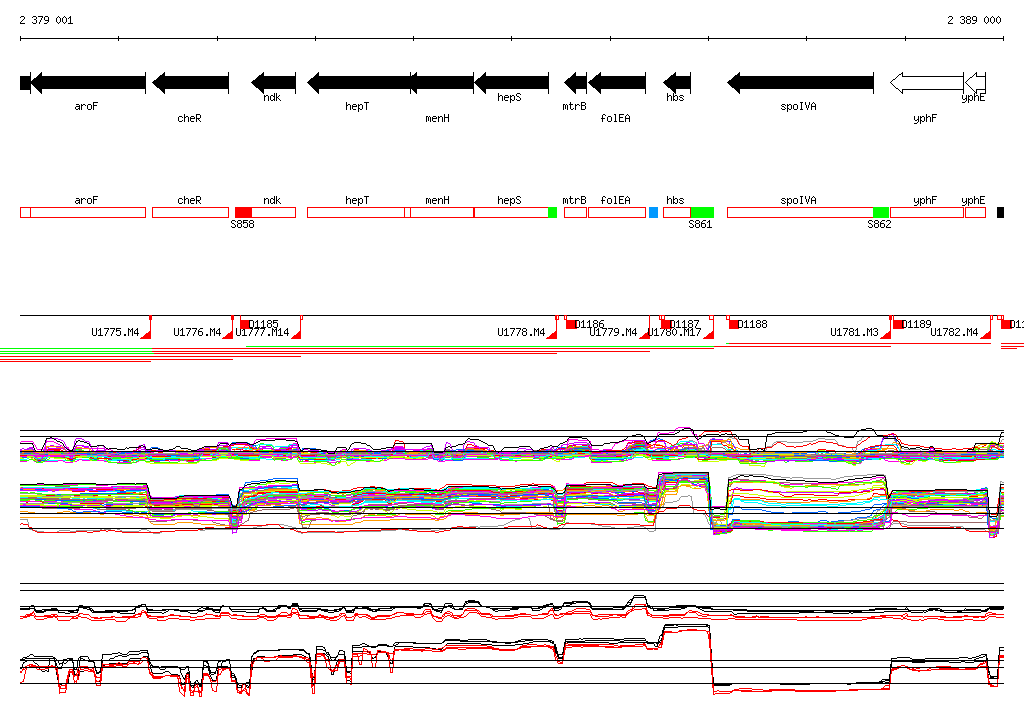Select the red-outlined mtrB box
This screenshot has width=1024, height=714.
(x=575, y=212)
